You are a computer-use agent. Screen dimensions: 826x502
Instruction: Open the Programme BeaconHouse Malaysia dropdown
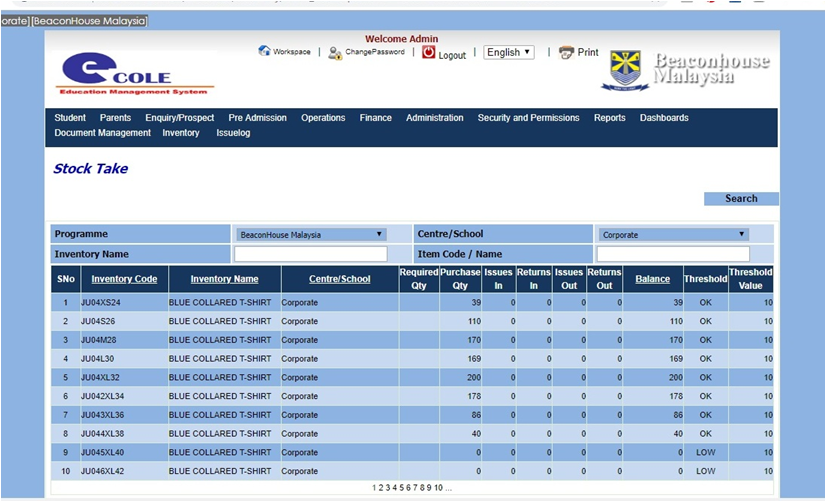[311, 234]
